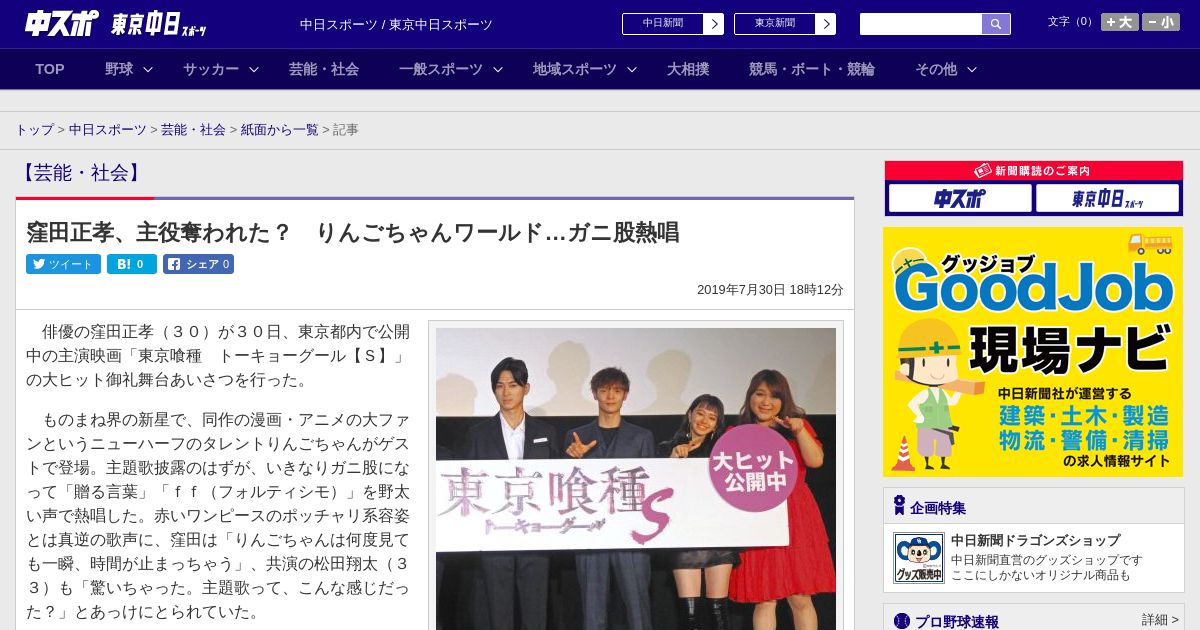Click the 東京中日スポーツ logo in header
This screenshot has width=1200, height=630.
[159, 24]
